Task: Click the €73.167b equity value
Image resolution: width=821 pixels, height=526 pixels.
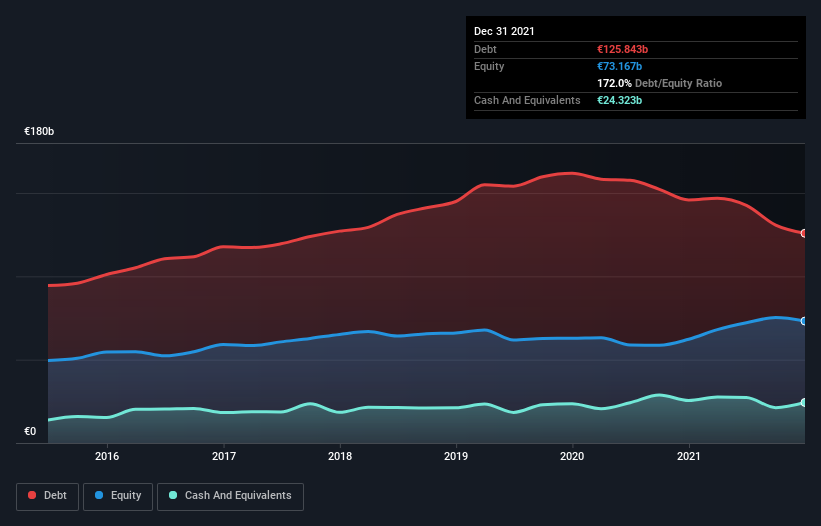Action: pyautogui.click(x=619, y=66)
